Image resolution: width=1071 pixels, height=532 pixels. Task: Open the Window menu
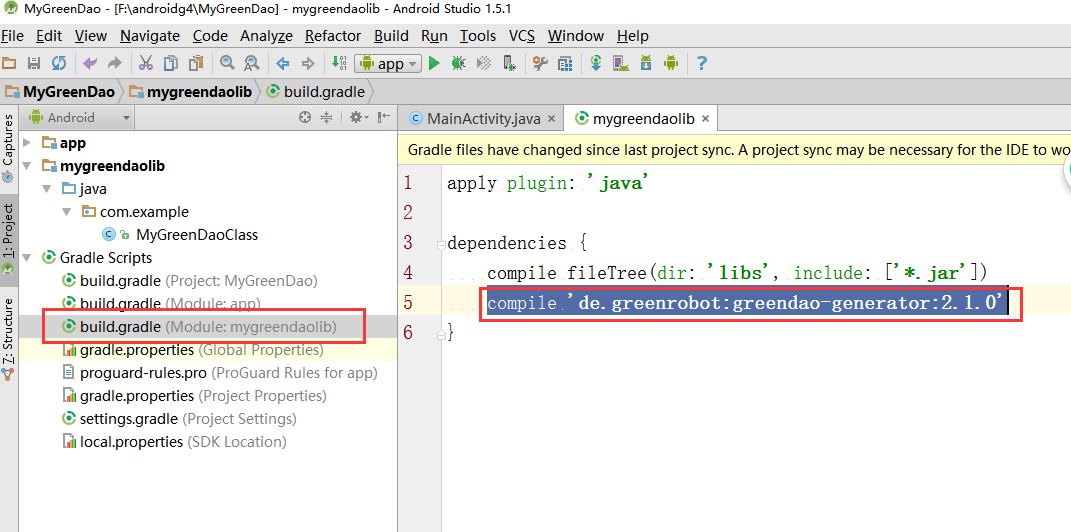[x=576, y=36]
